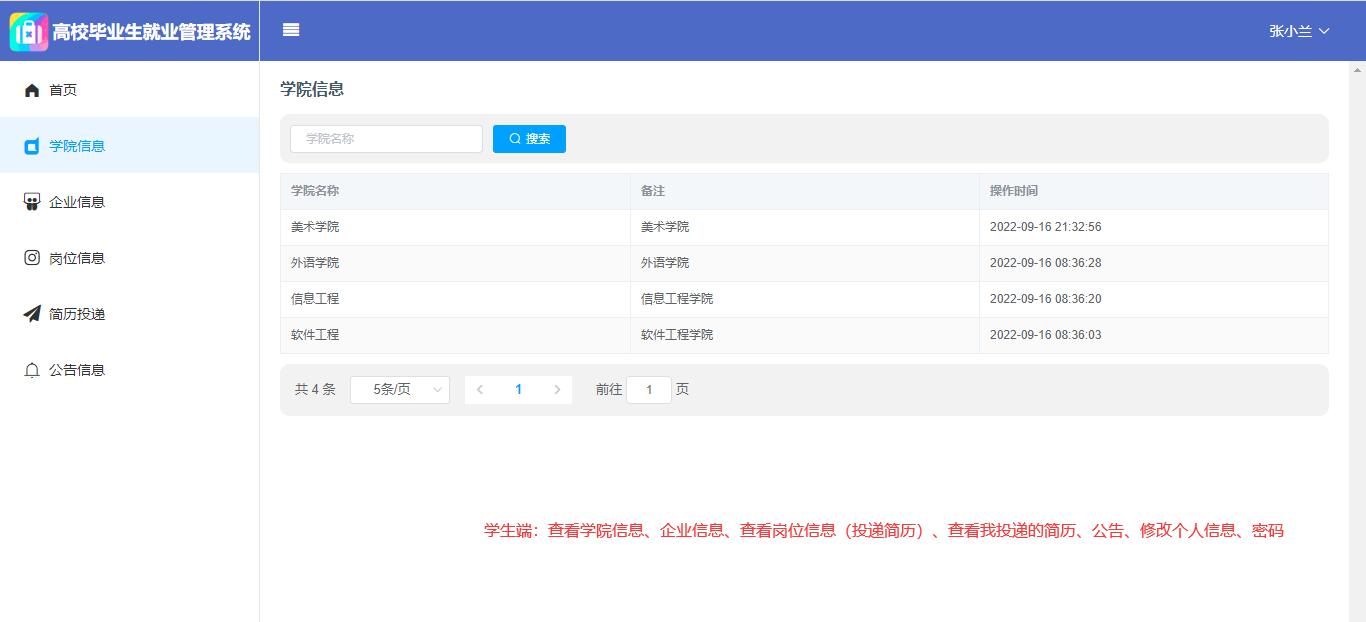
Task: Click the system logo icon in header
Action: (x=29, y=32)
